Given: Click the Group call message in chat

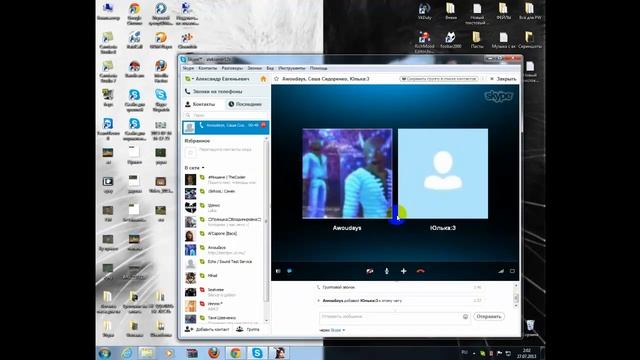Looking at the screenshot, I should pyautogui.click(x=338, y=287).
